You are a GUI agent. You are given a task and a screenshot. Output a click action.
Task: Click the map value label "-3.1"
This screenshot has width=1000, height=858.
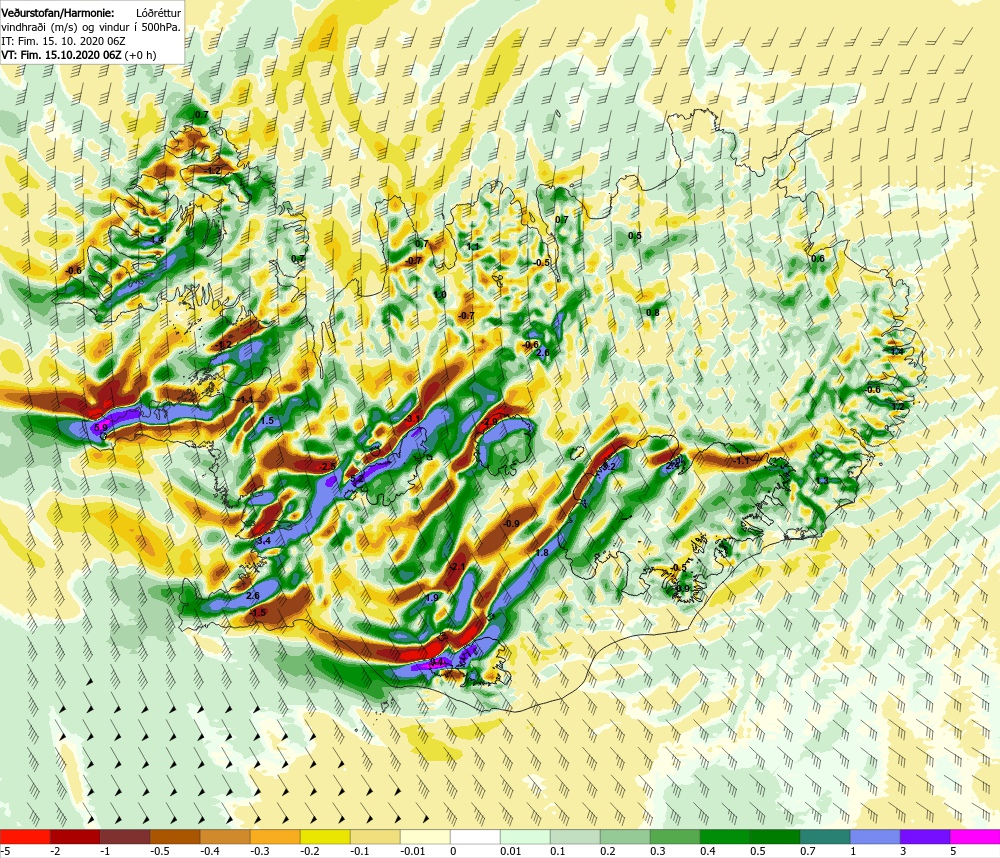tap(412, 419)
